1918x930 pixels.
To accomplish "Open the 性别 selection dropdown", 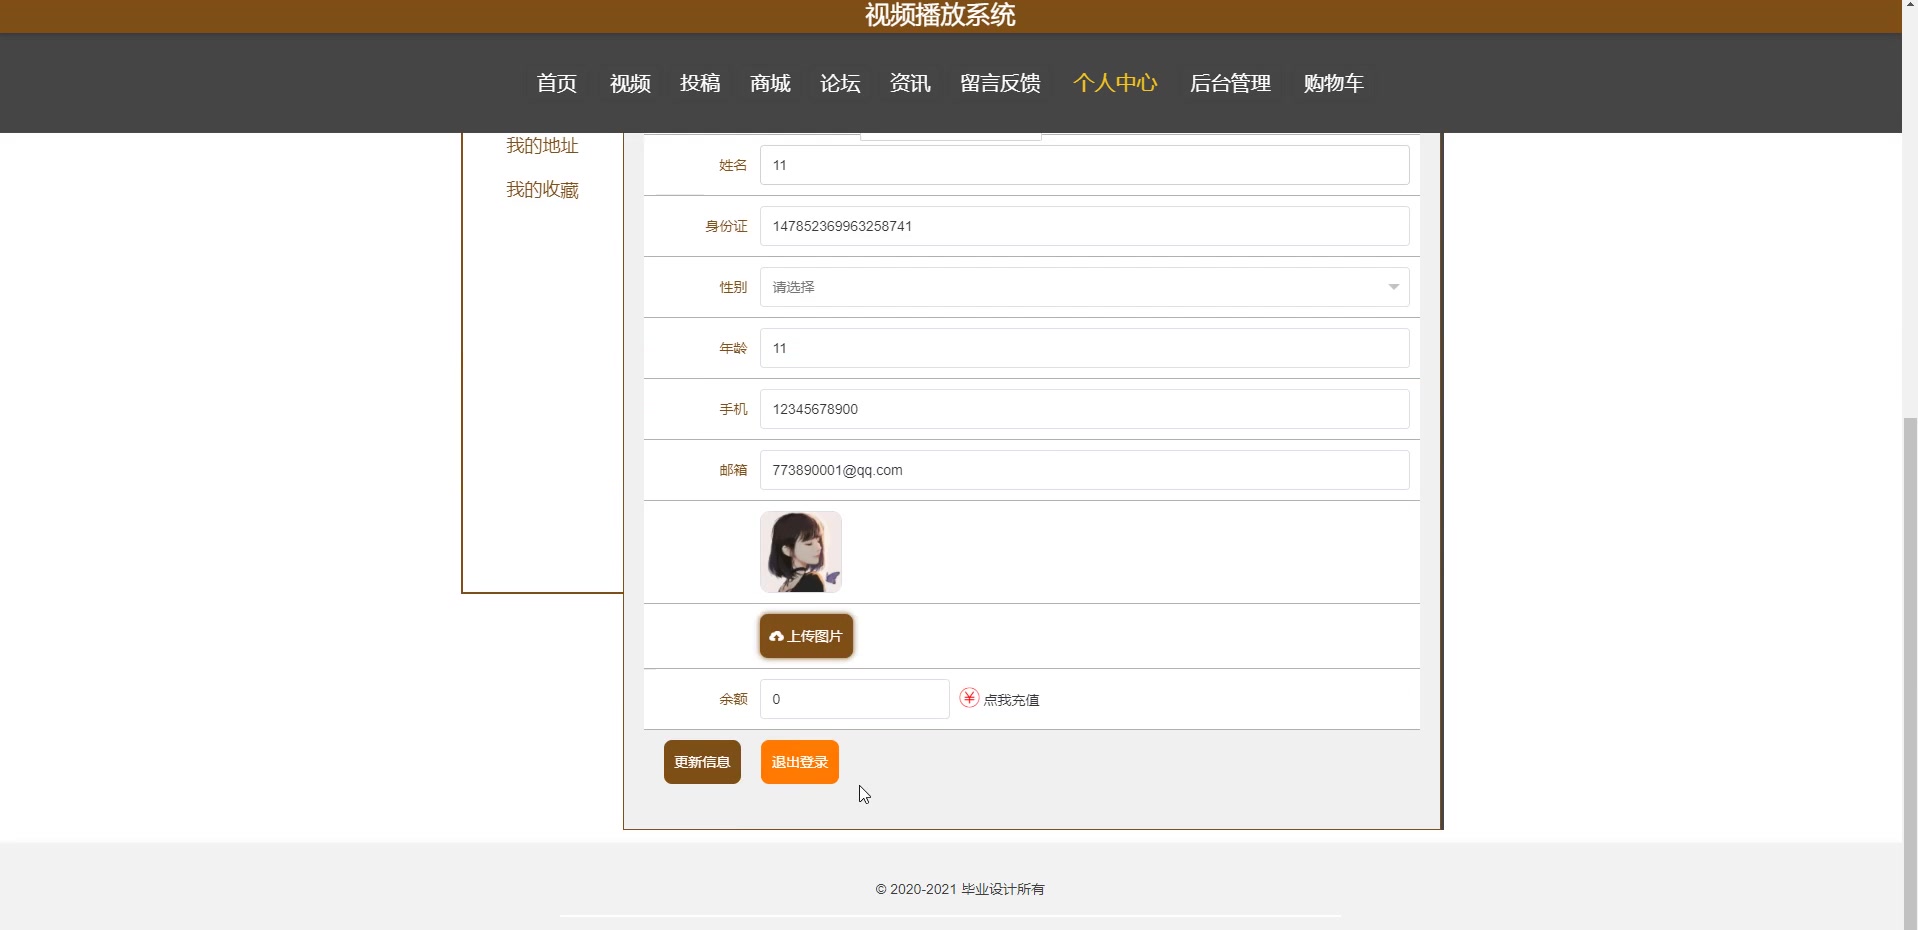I will [1083, 287].
